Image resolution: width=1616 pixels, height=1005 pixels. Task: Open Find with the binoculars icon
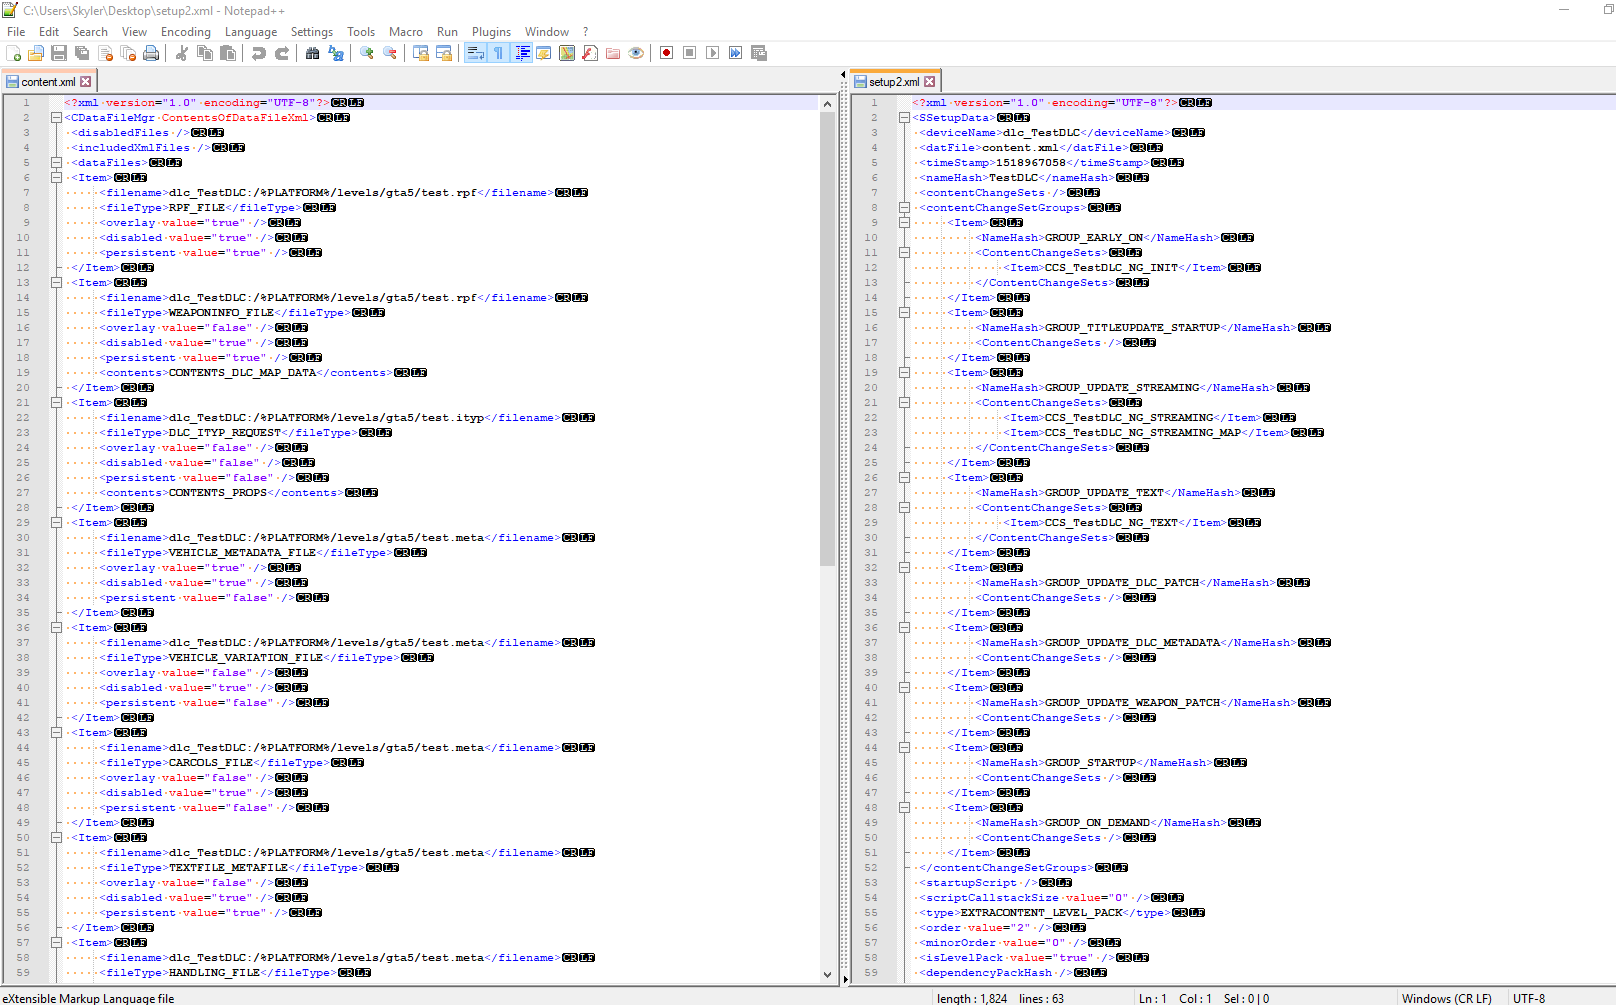point(313,53)
